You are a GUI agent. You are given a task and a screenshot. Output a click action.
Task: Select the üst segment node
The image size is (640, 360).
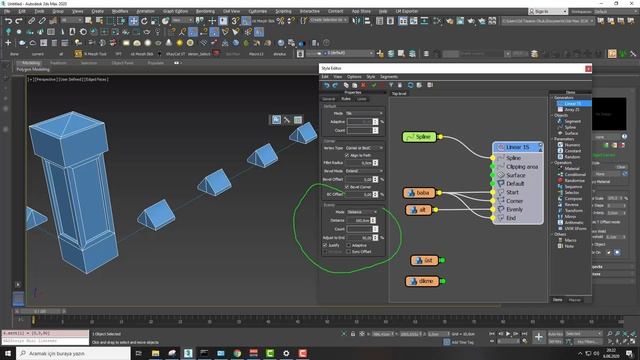point(424,260)
